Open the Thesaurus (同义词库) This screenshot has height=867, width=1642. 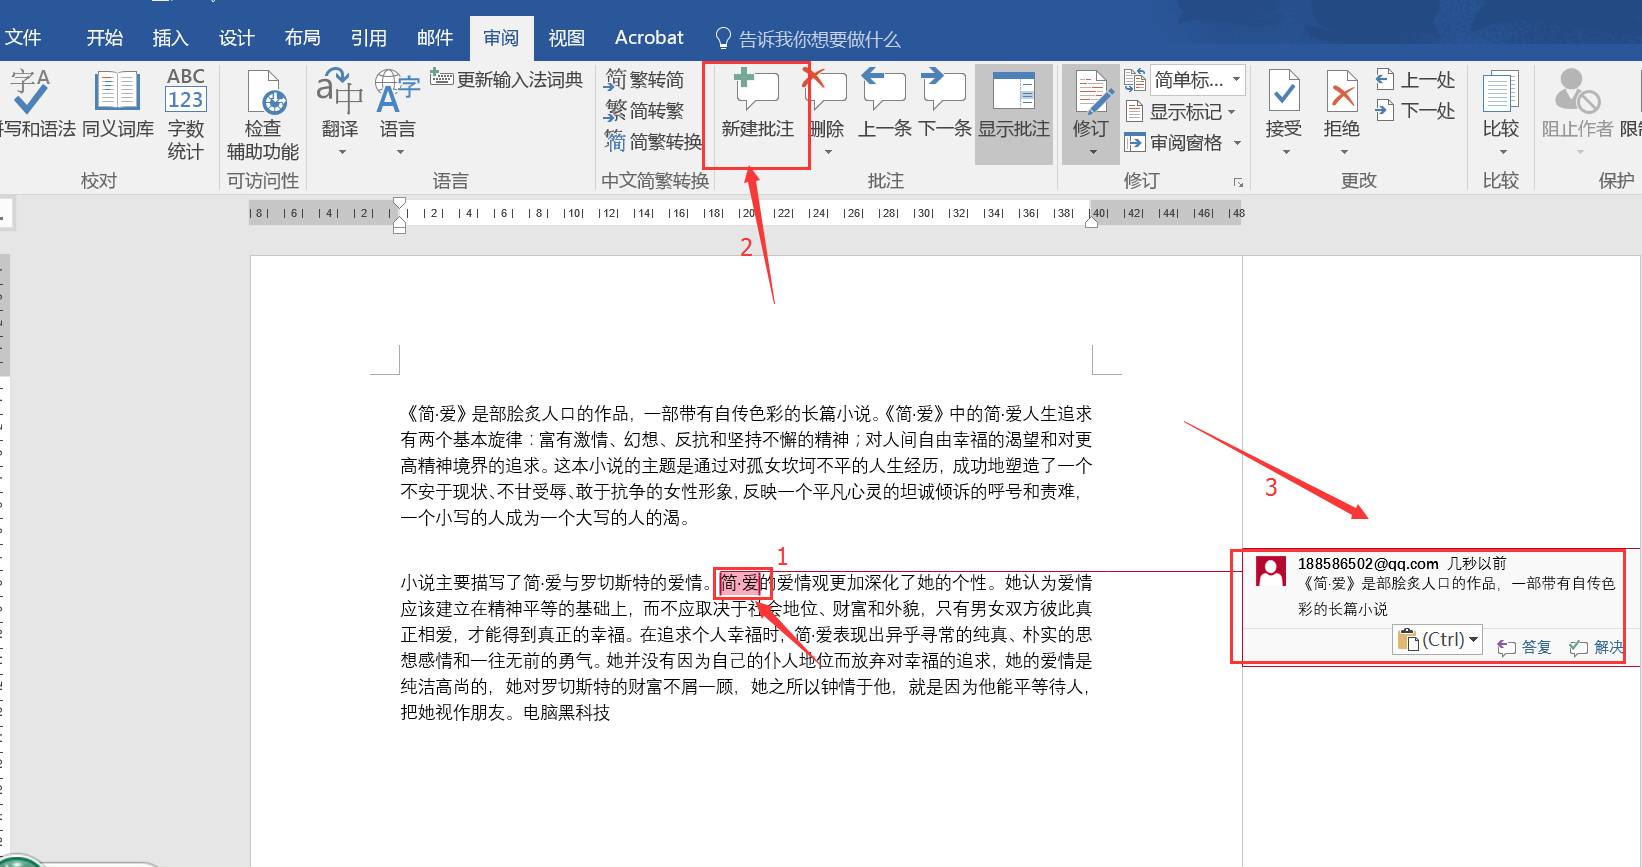(118, 104)
